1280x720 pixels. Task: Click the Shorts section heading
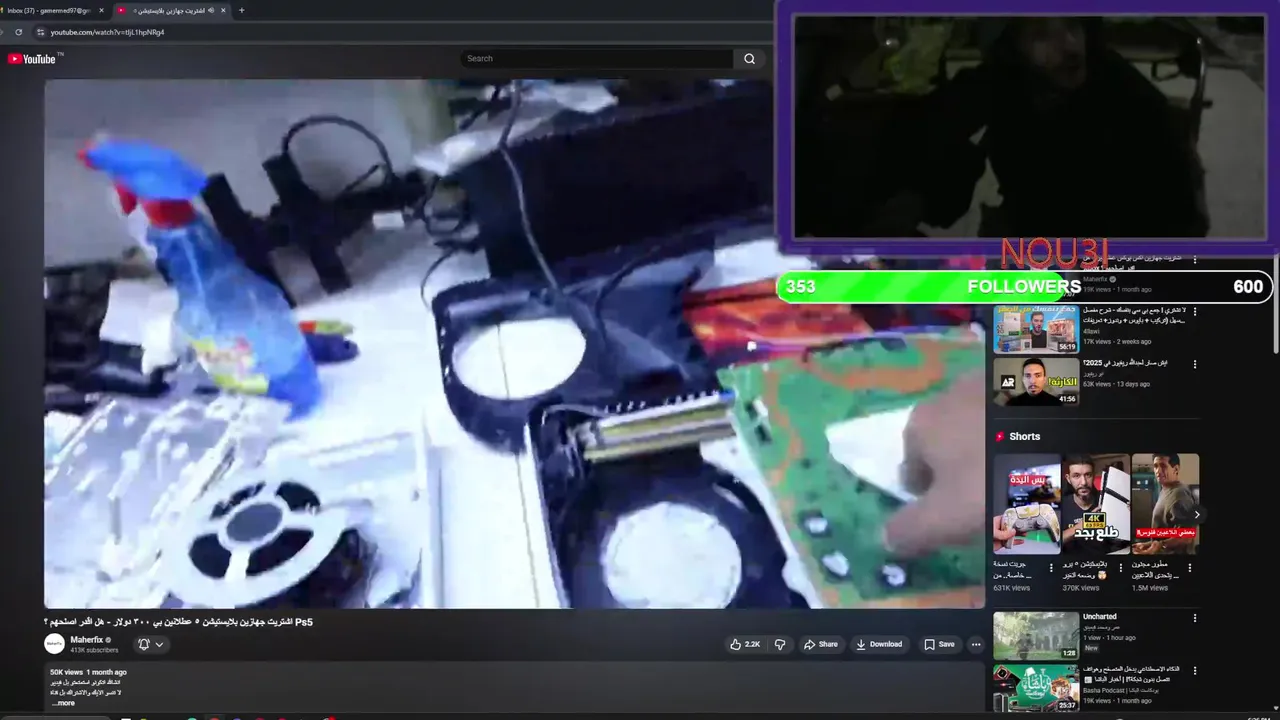click(x=1024, y=436)
